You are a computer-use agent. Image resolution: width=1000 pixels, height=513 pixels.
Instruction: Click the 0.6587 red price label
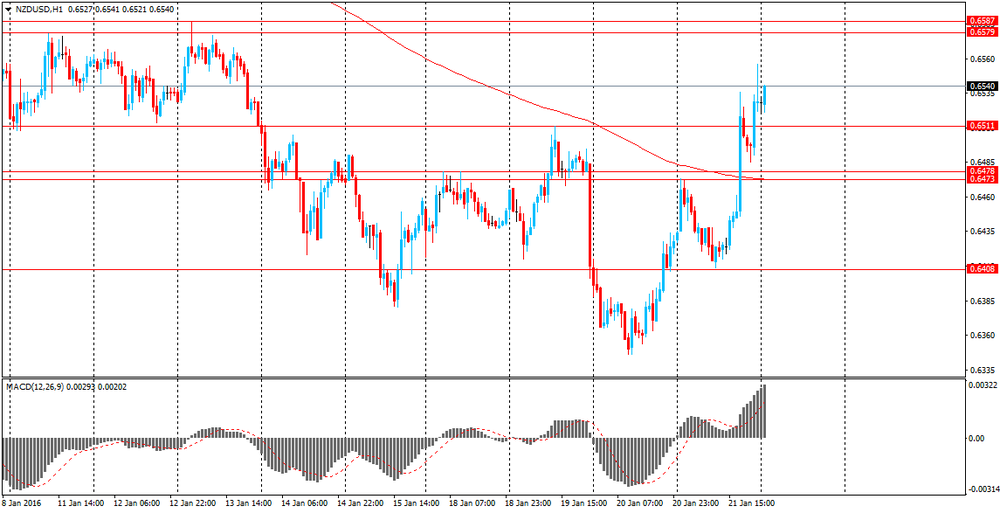981,21
